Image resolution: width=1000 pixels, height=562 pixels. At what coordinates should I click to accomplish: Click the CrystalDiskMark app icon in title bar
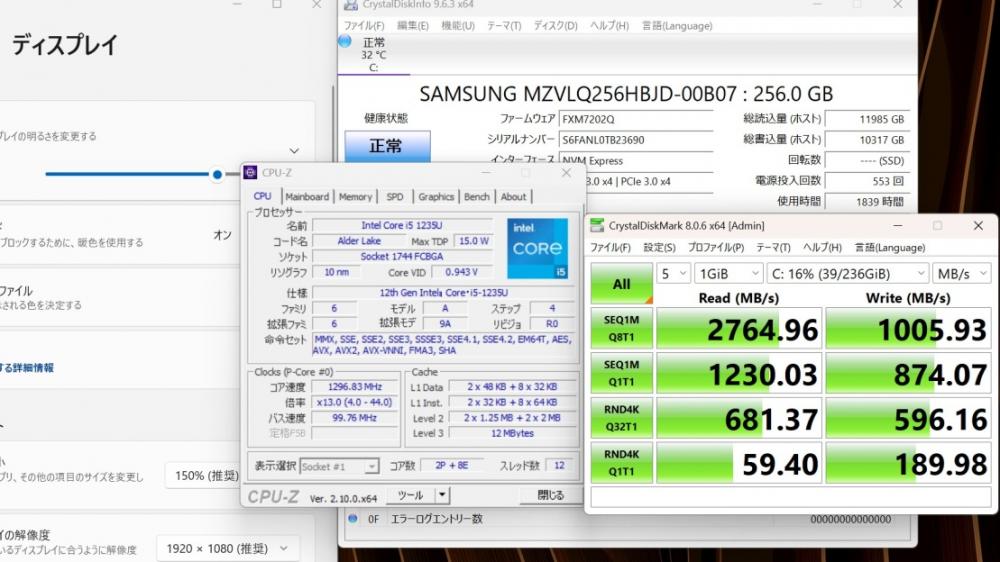[x=597, y=225]
